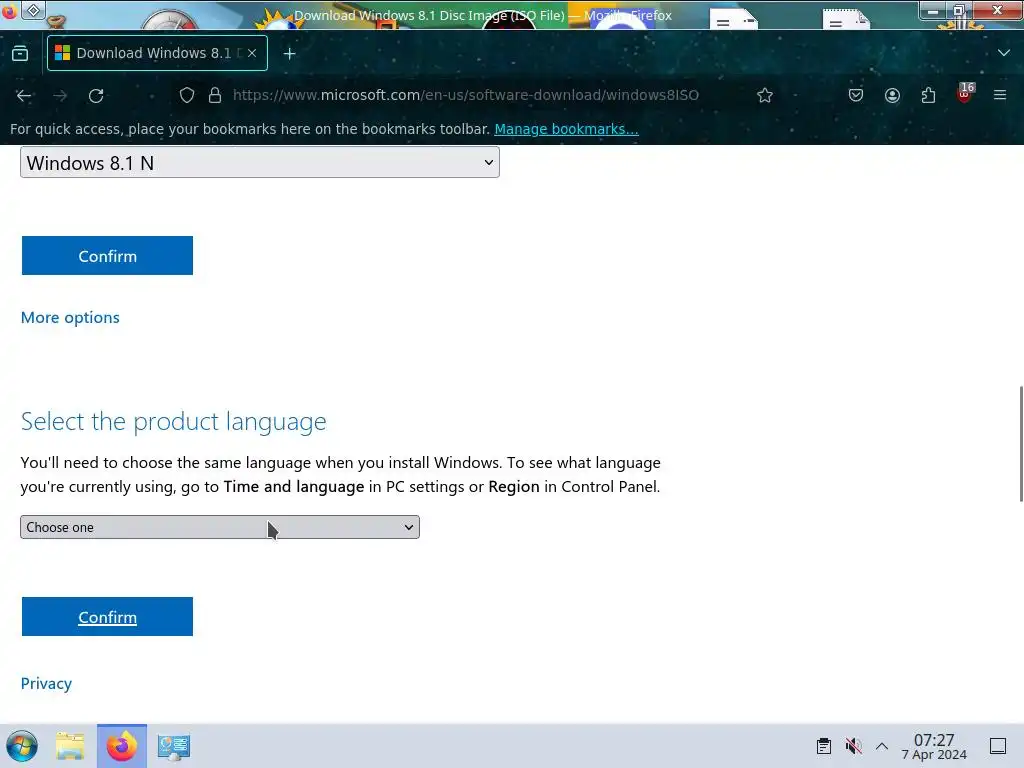Open Firefox account menu
This screenshot has width=1024, height=768.
tap(892, 95)
